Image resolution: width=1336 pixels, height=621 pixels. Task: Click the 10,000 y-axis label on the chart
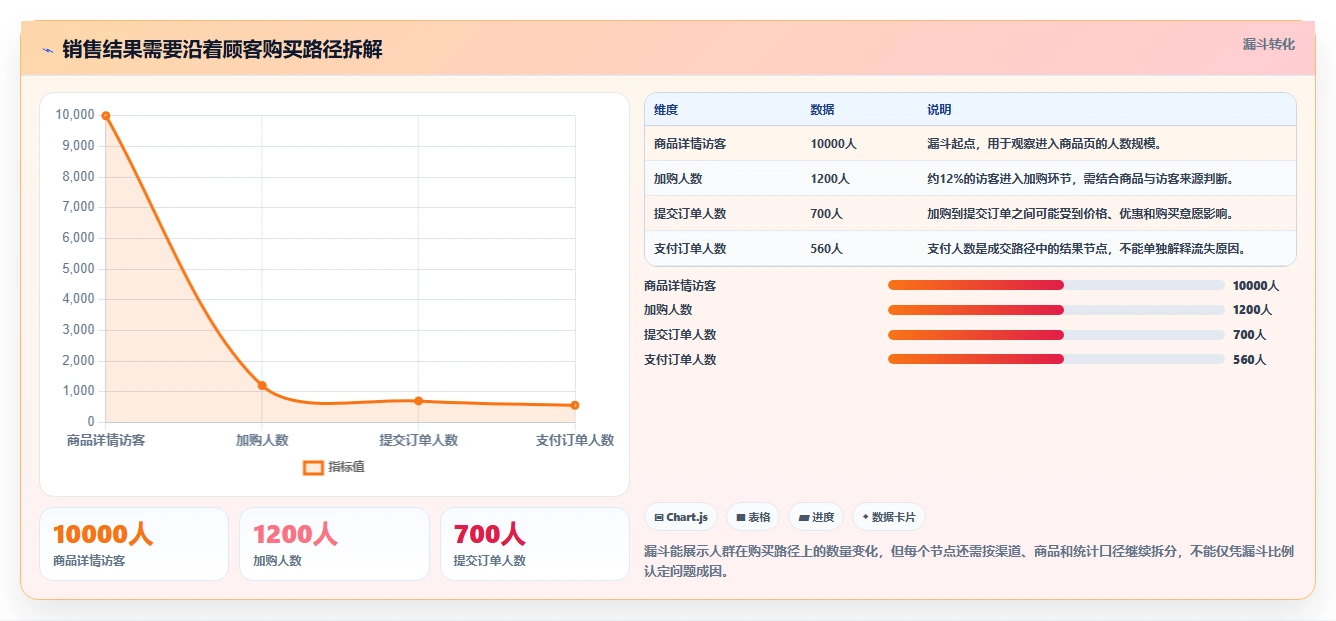tap(75, 115)
